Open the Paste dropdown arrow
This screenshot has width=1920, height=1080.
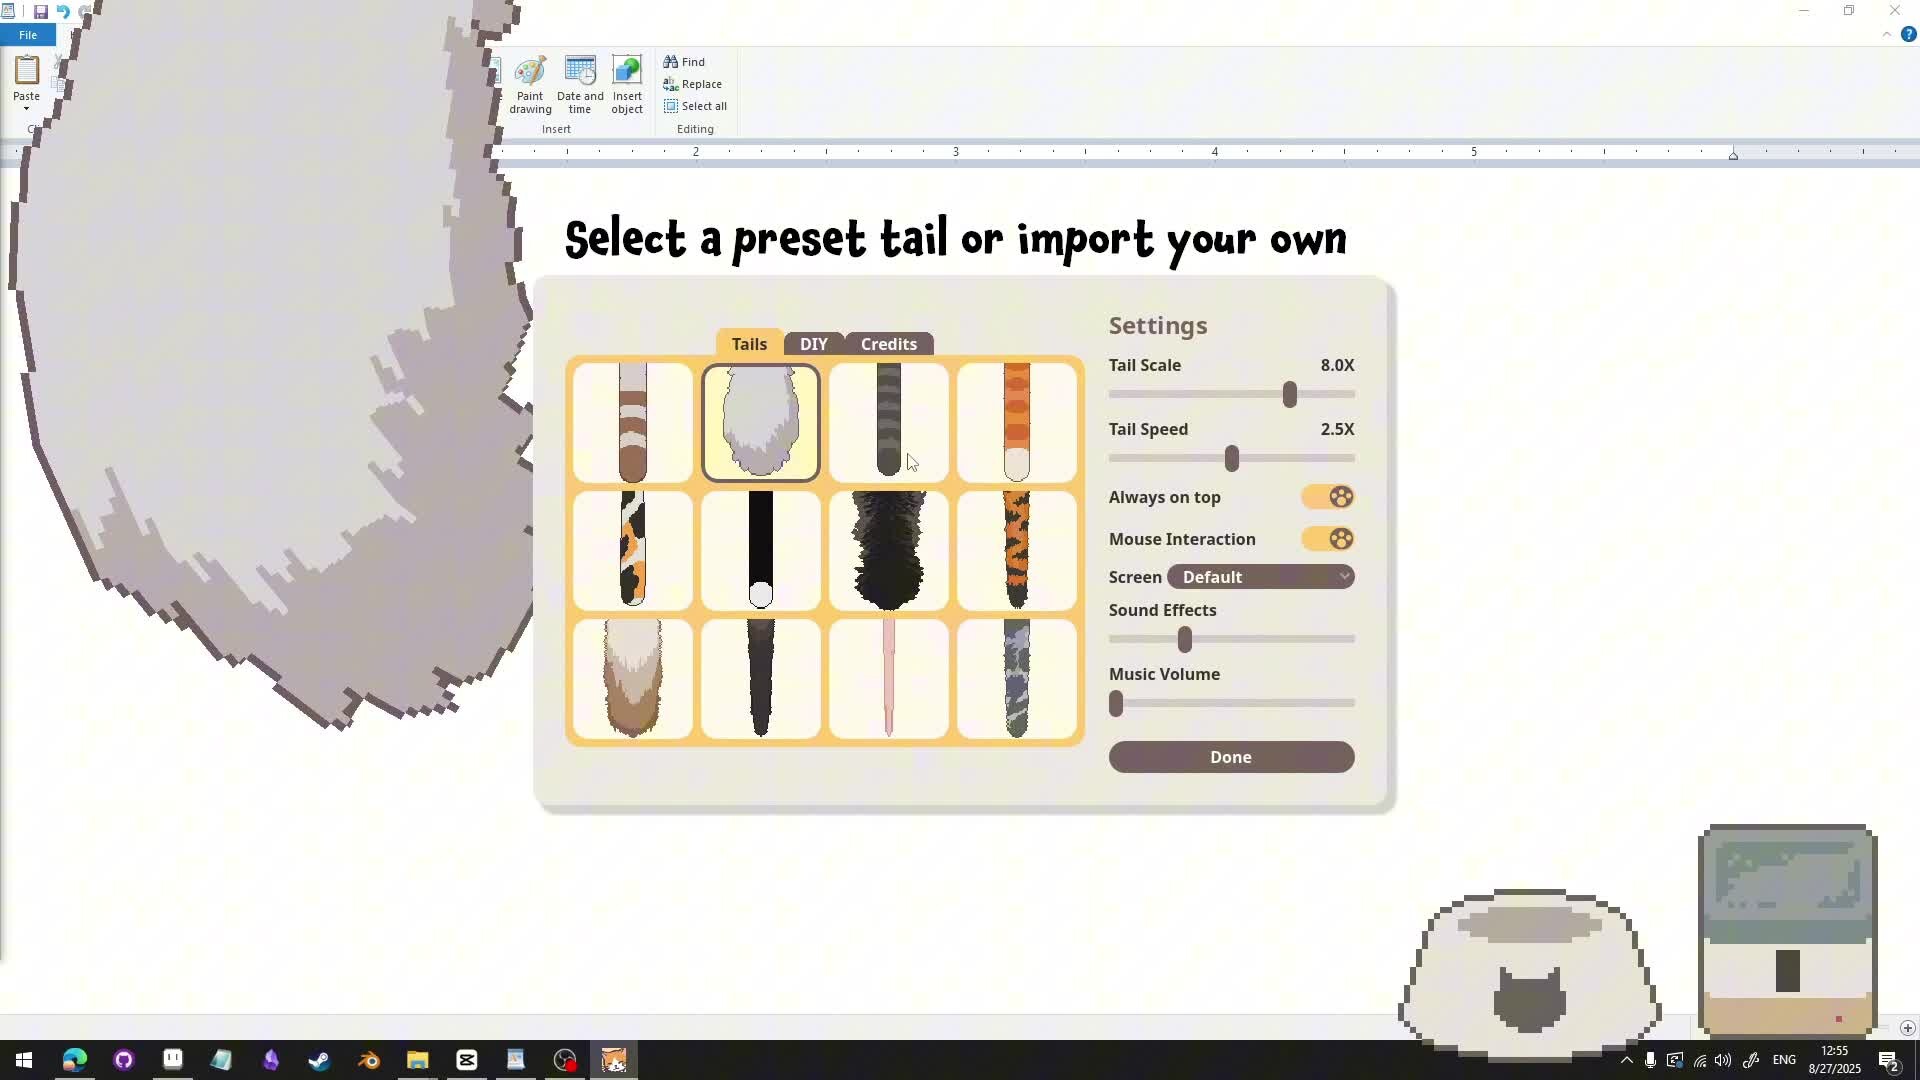click(26, 108)
